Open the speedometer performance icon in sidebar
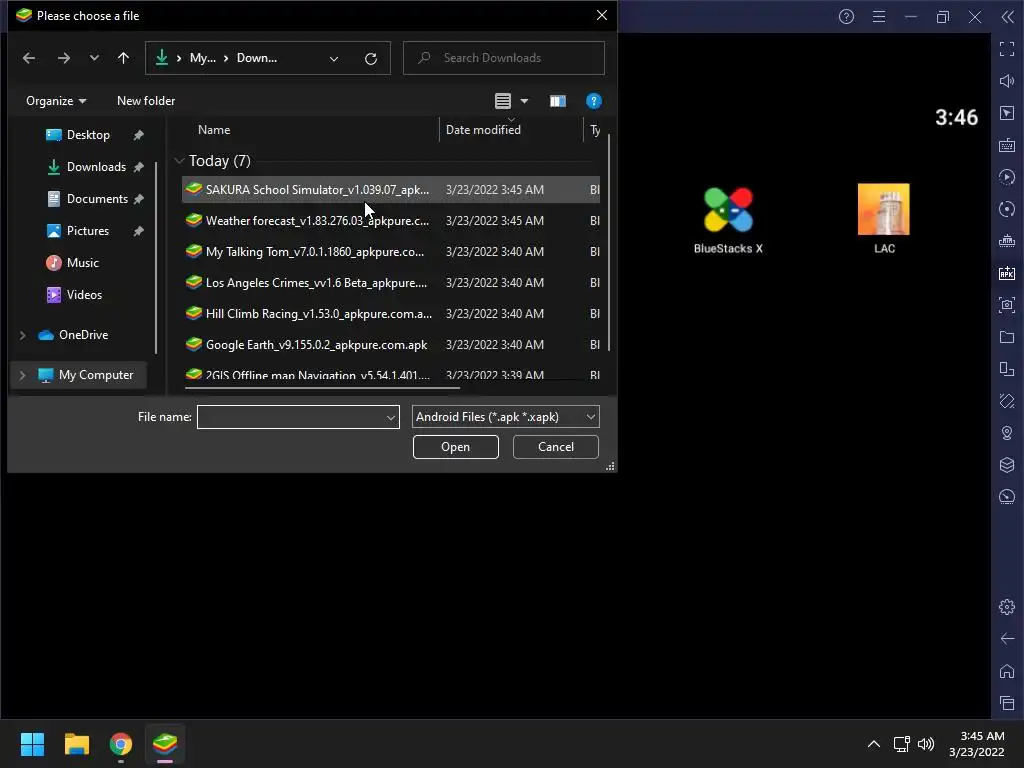Image resolution: width=1024 pixels, height=768 pixels. (1006, 497)
